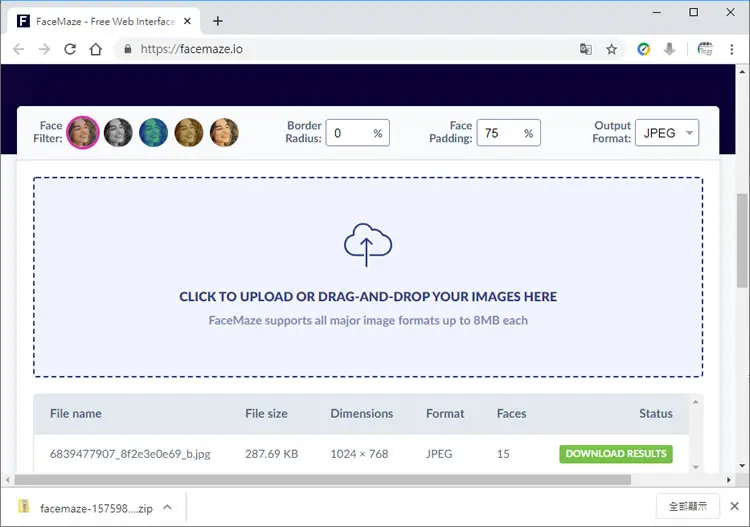Image resolution: width=750 pixels, height=527 pixels.
Task: Click the download extension arrow icon
Action: [x=670, y=49]
